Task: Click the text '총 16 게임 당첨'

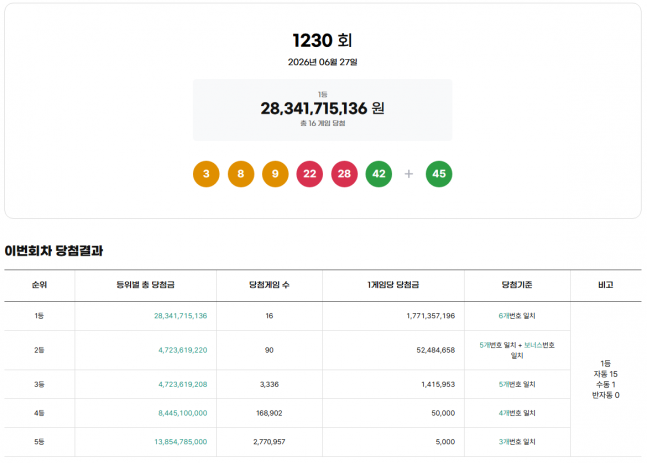Action: [322, 123]
